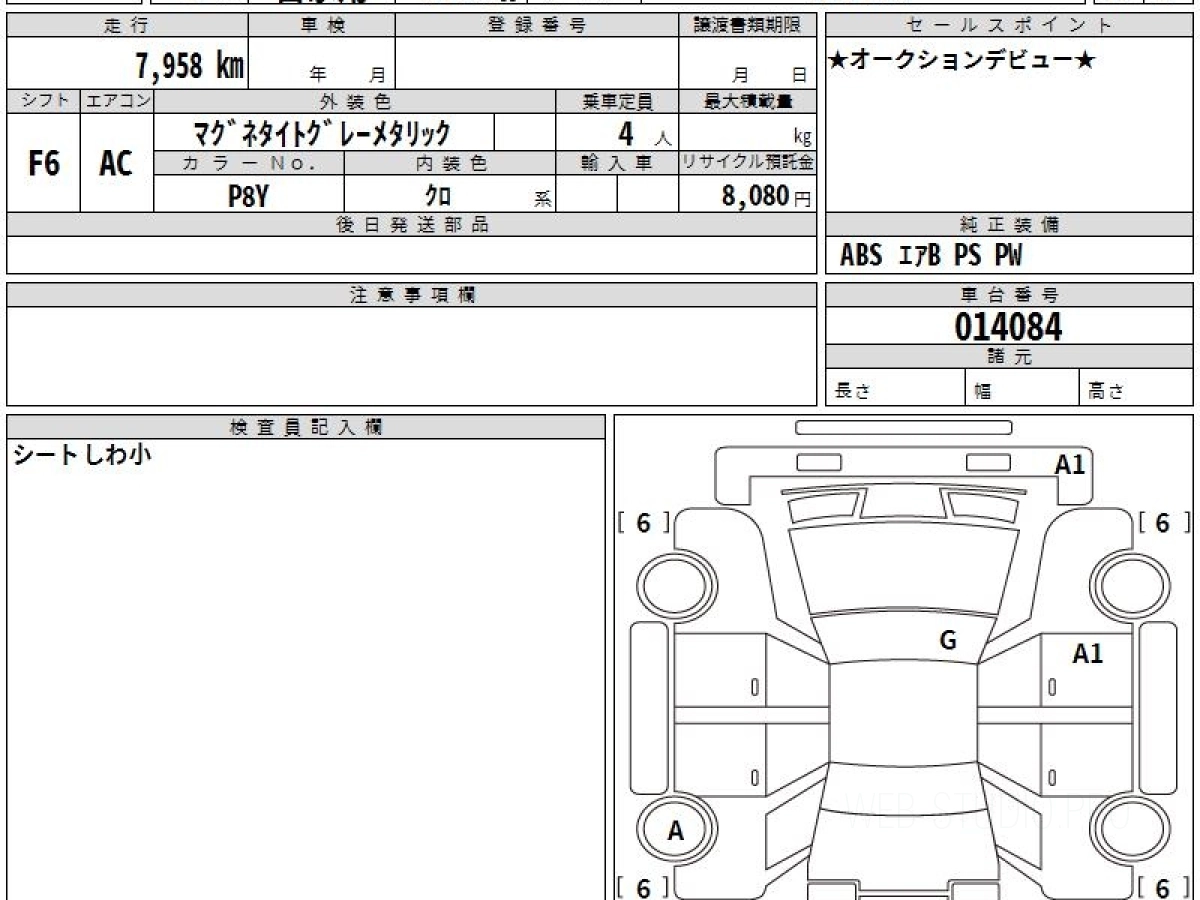The width and height of the screenshot is (1200, 900).
Task: Select the F6 shift value
Action: pos(44,163)
